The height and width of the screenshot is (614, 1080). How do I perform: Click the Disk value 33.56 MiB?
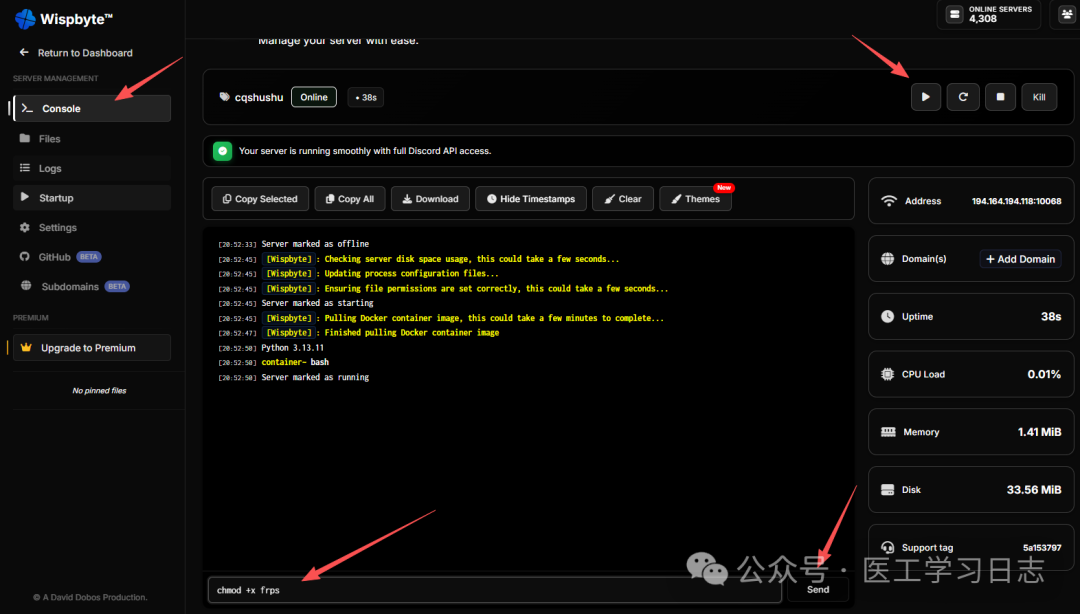pyautogui.click(x=1034, y=490)
